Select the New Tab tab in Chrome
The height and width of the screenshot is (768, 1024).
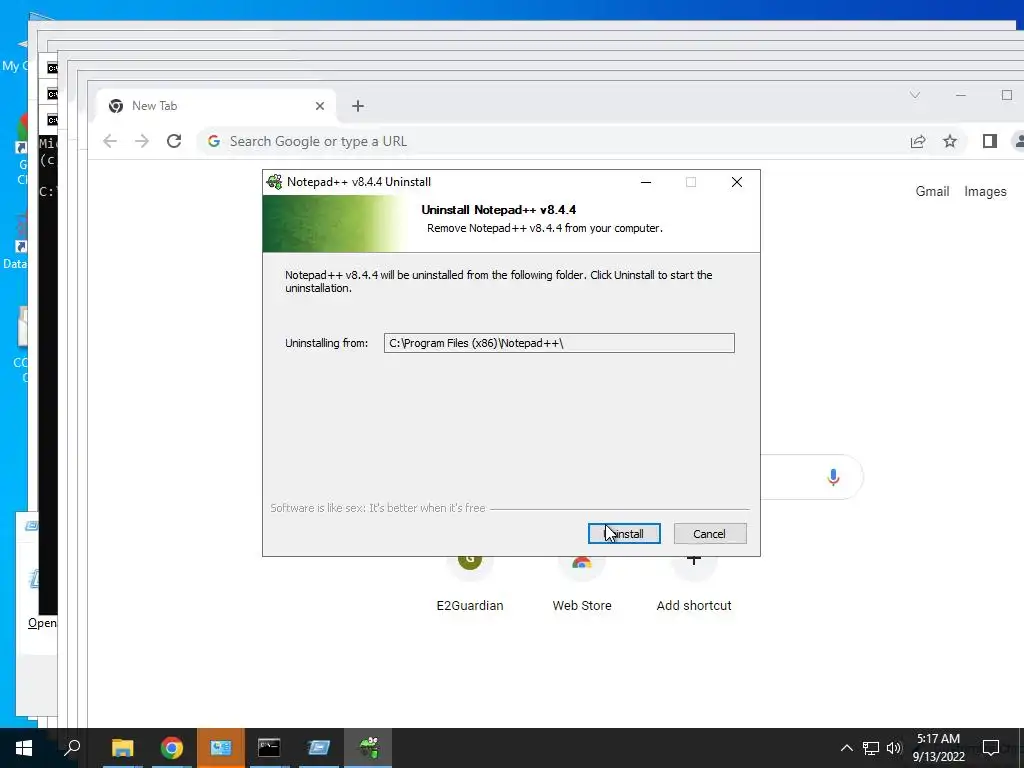(216, 106)
